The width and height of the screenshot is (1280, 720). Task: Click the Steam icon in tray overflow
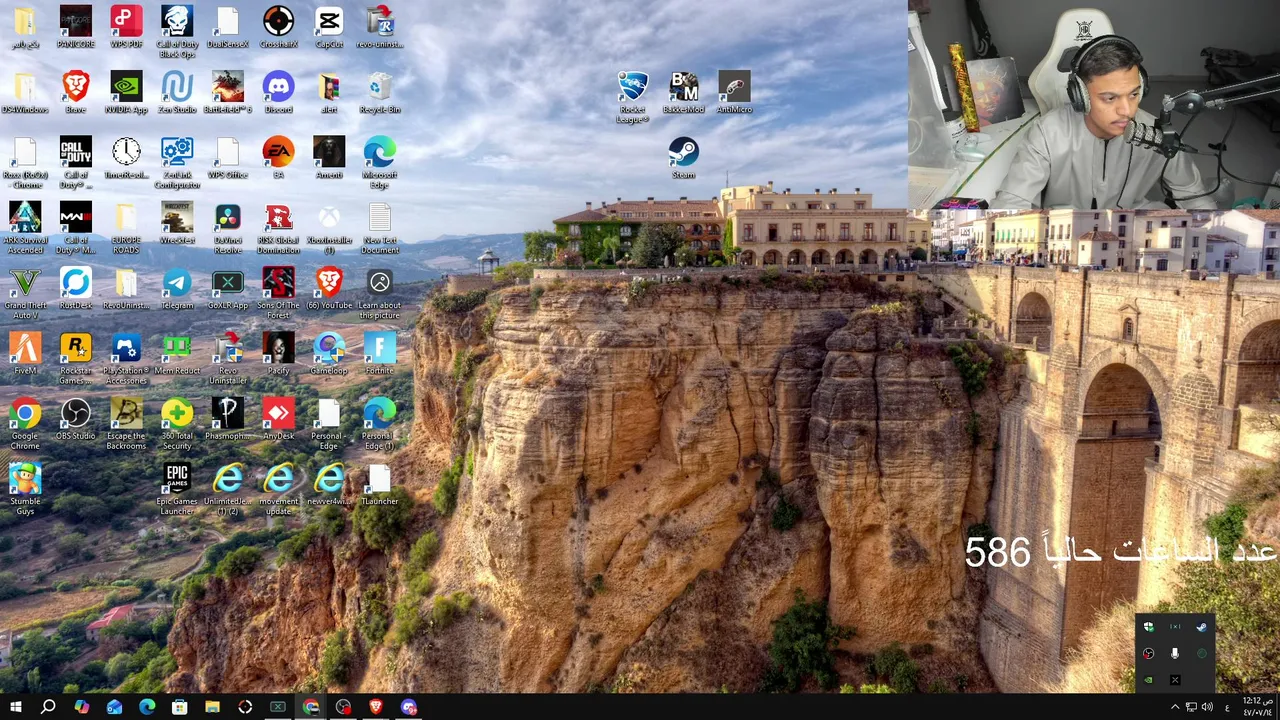(x=1201, y=627)
